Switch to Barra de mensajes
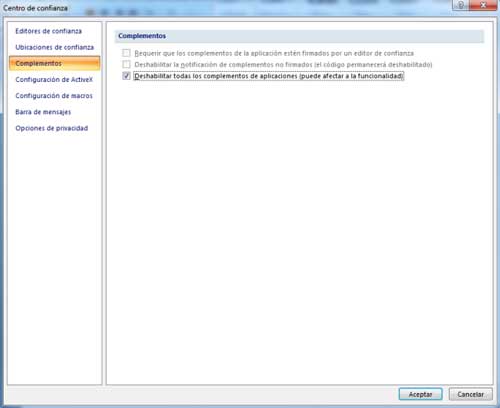This screenshot has height=408, width=500. (x=43, y=112)
